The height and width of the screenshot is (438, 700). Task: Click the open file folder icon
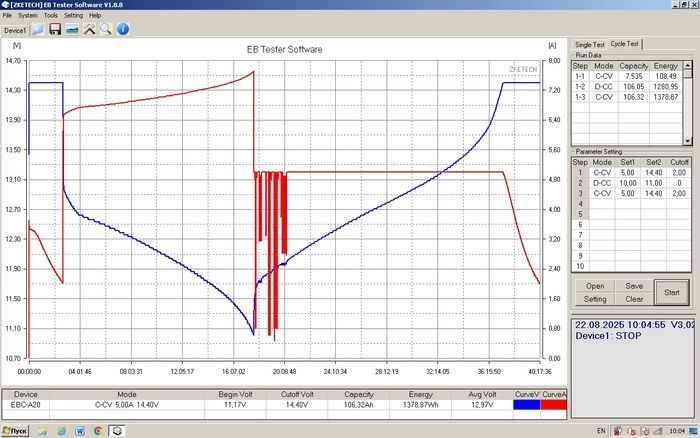38,30
